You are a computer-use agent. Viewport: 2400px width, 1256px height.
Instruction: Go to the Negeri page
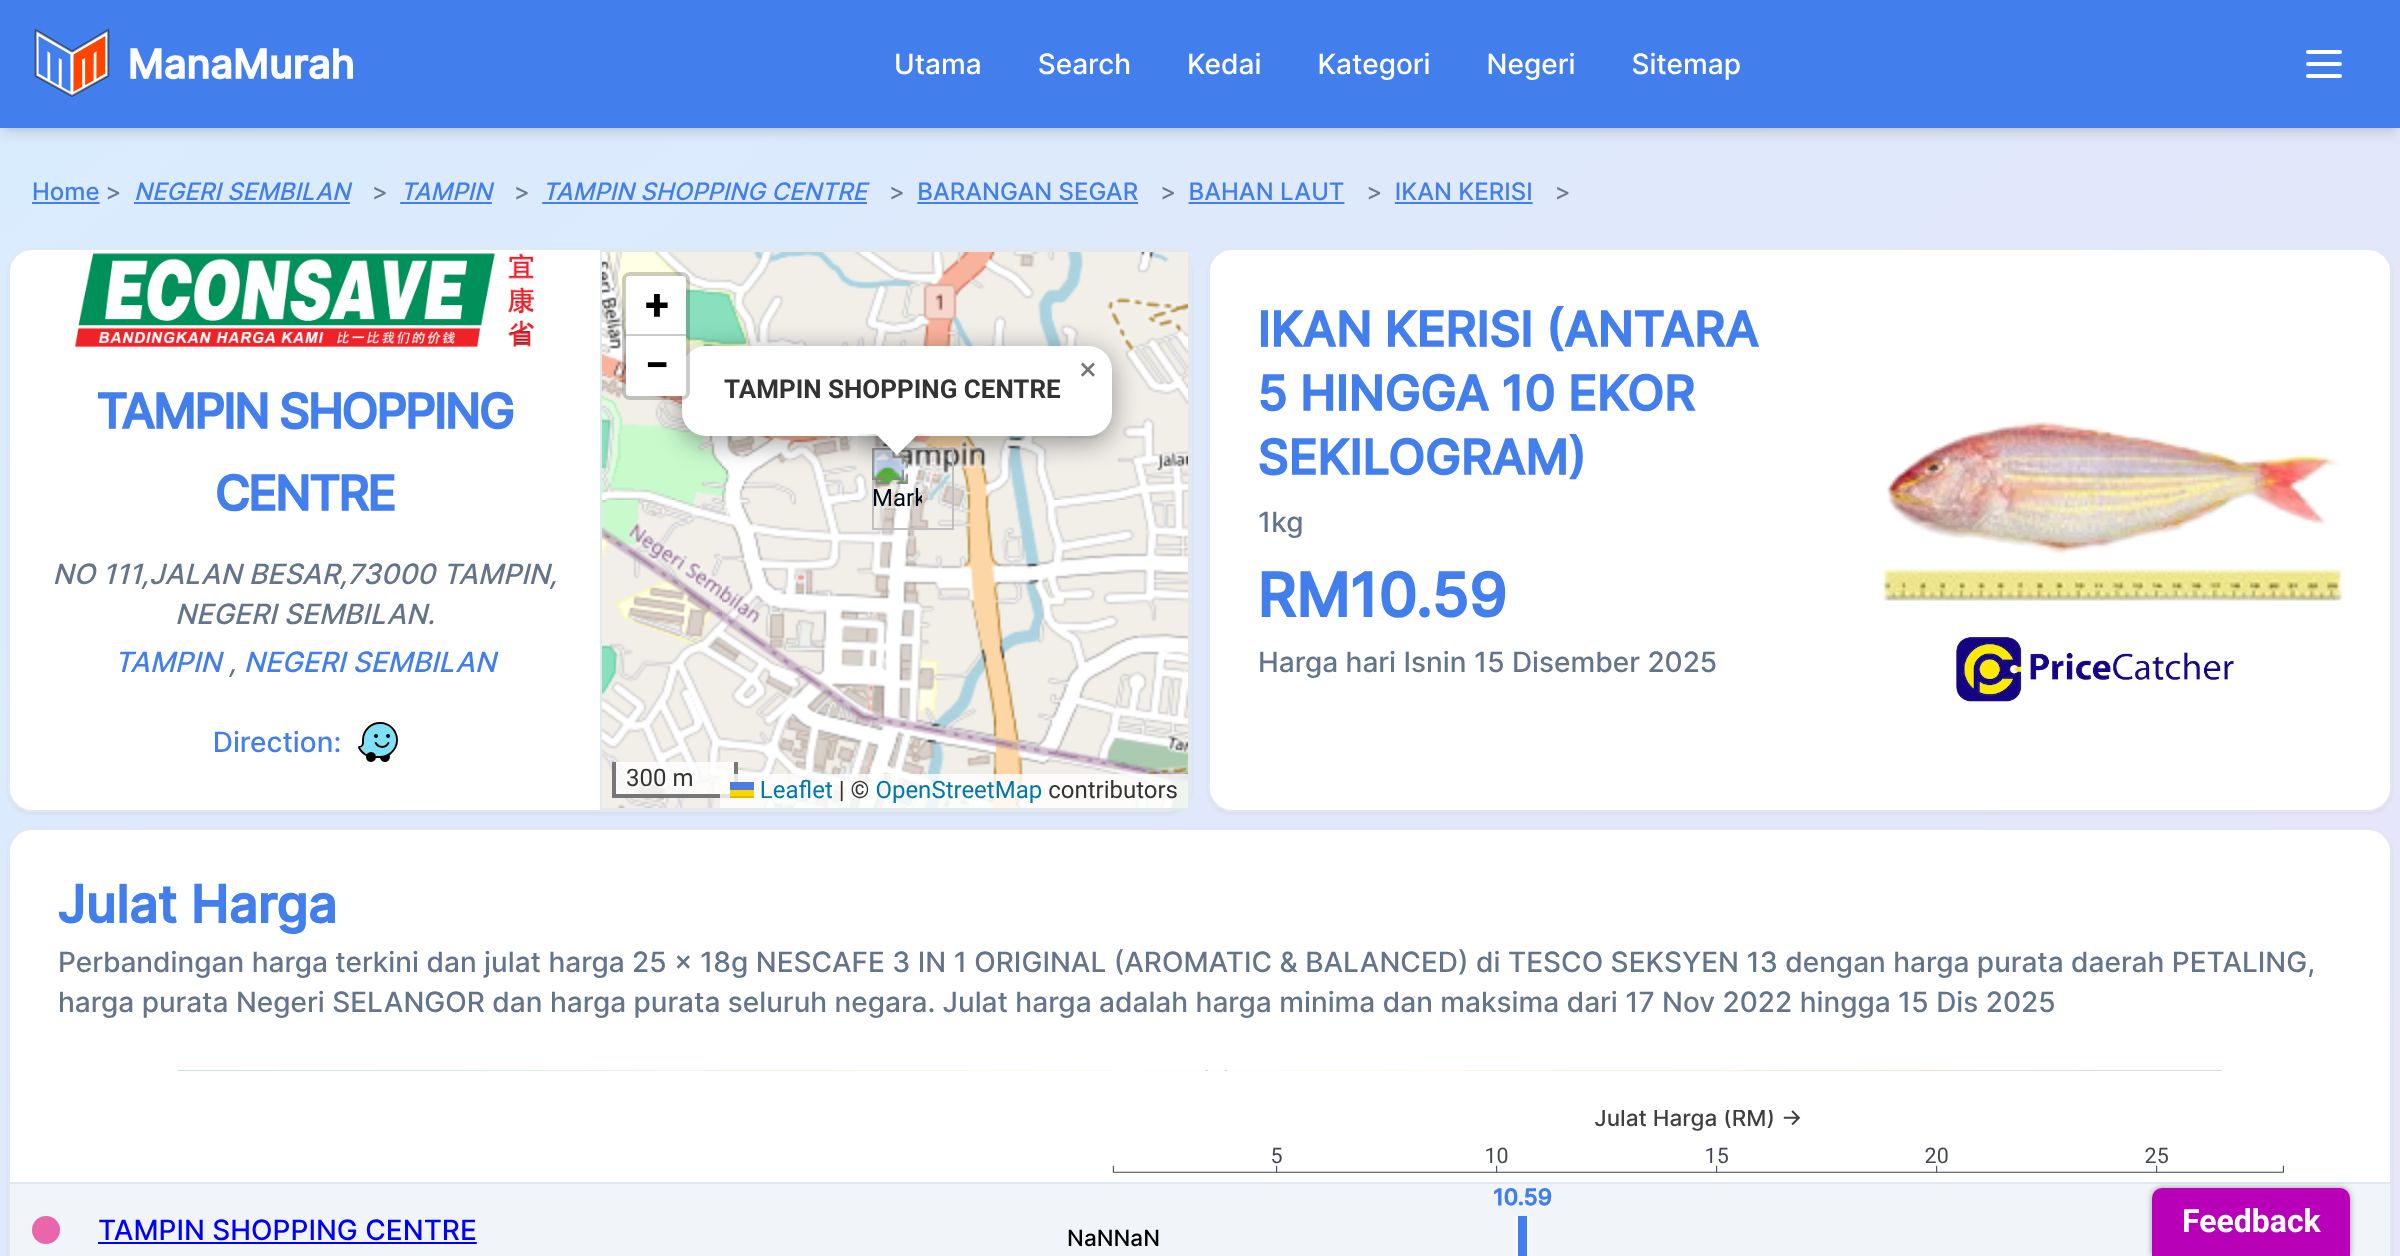tap(1530, 64)
